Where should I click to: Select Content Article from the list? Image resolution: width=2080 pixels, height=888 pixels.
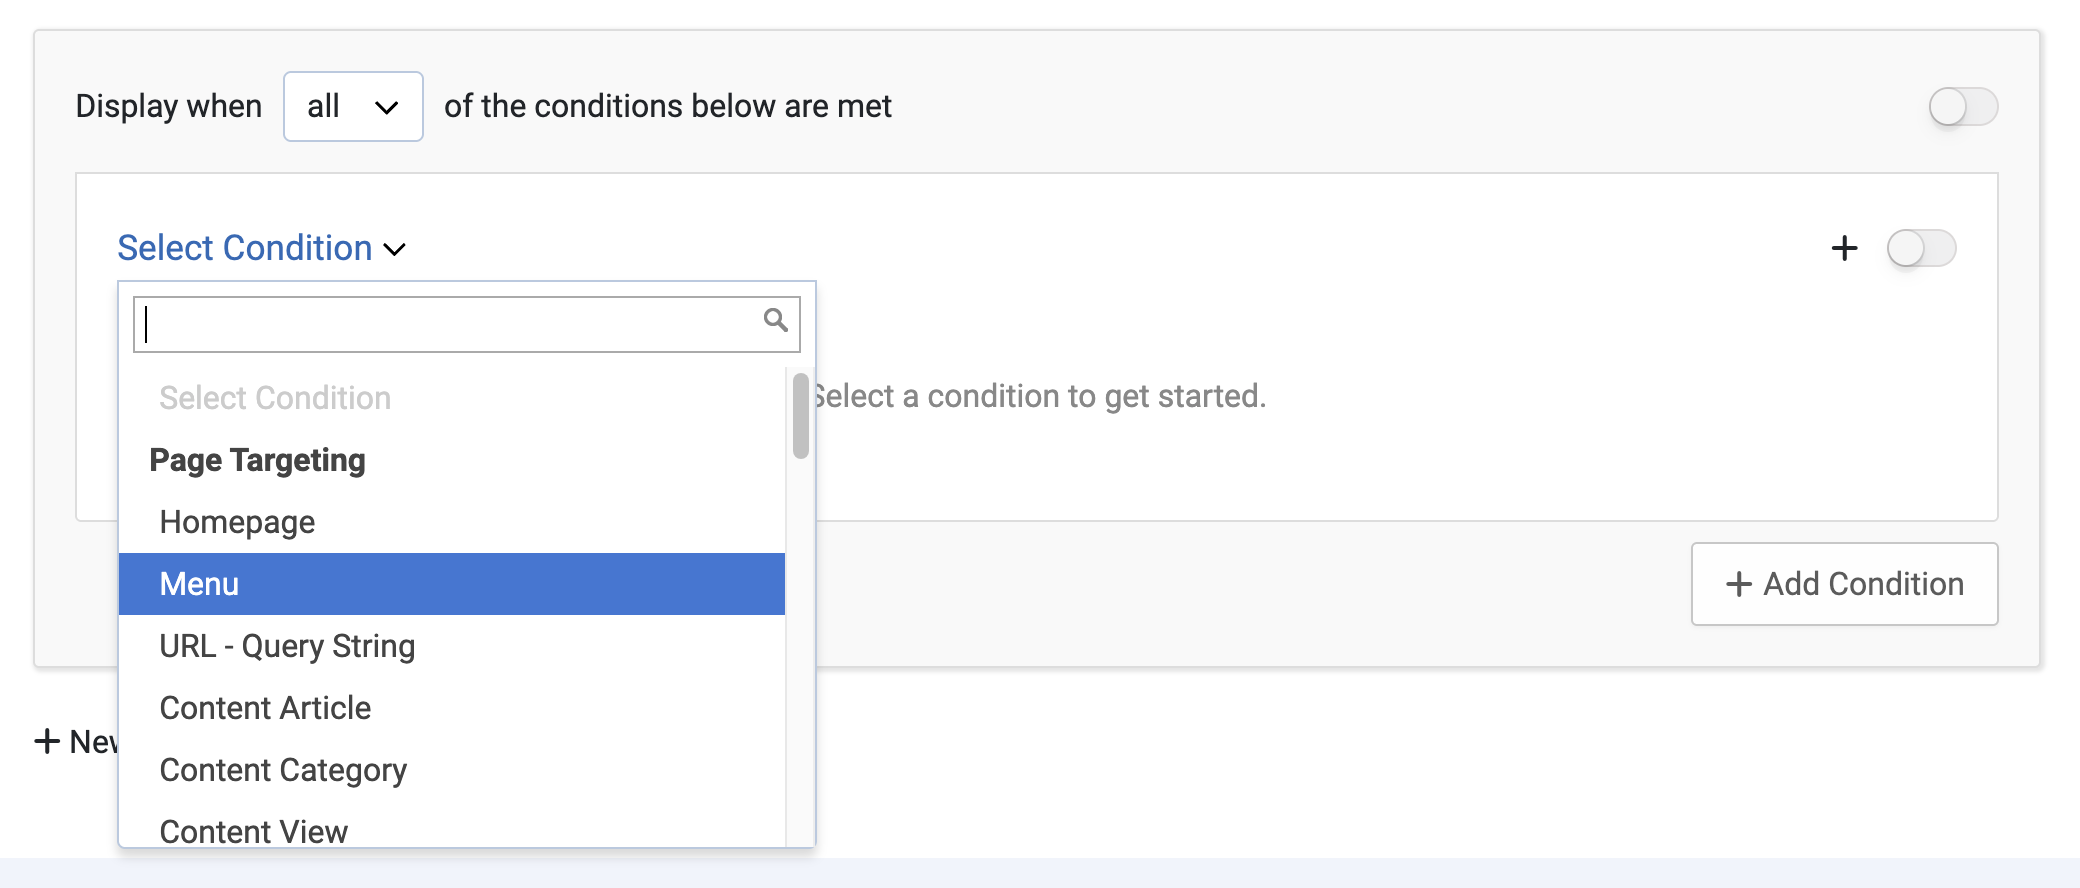point(265,708)
